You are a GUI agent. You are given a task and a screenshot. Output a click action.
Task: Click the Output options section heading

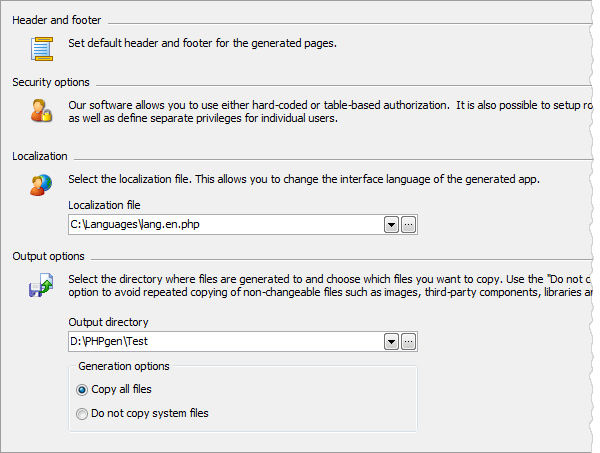point(48,256)
